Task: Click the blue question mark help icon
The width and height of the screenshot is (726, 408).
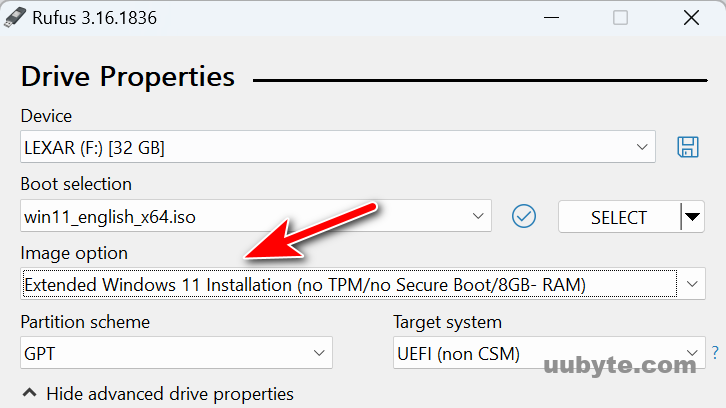Action: (715, 353)
